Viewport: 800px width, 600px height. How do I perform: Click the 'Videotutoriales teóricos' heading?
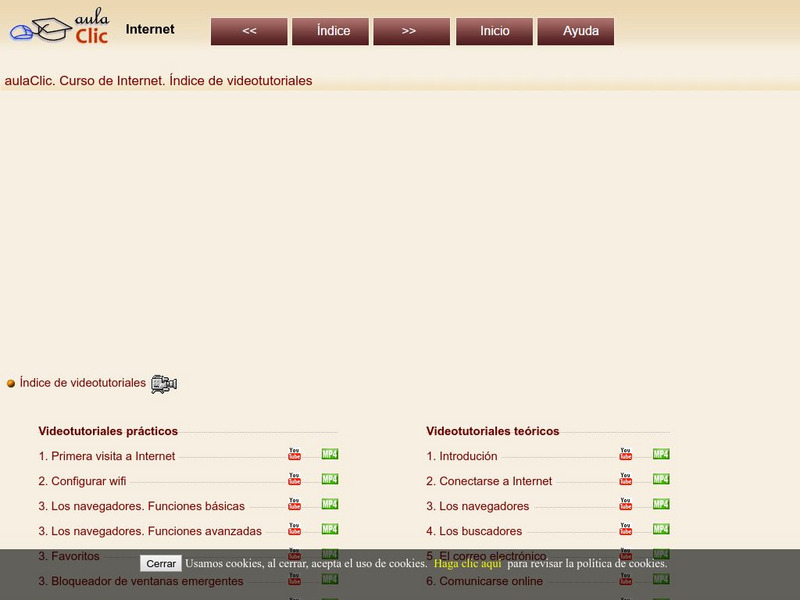(x=492, y=431)
